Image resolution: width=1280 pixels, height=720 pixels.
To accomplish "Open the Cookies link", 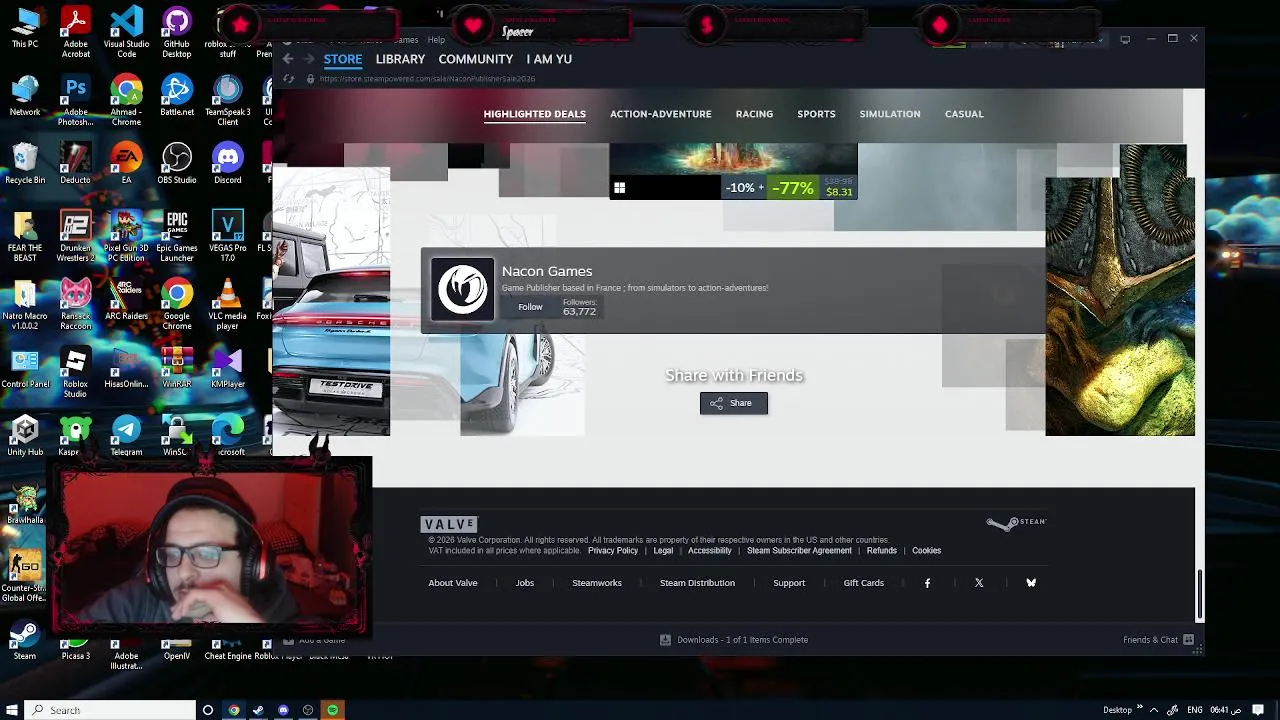I will click(926, 551).
